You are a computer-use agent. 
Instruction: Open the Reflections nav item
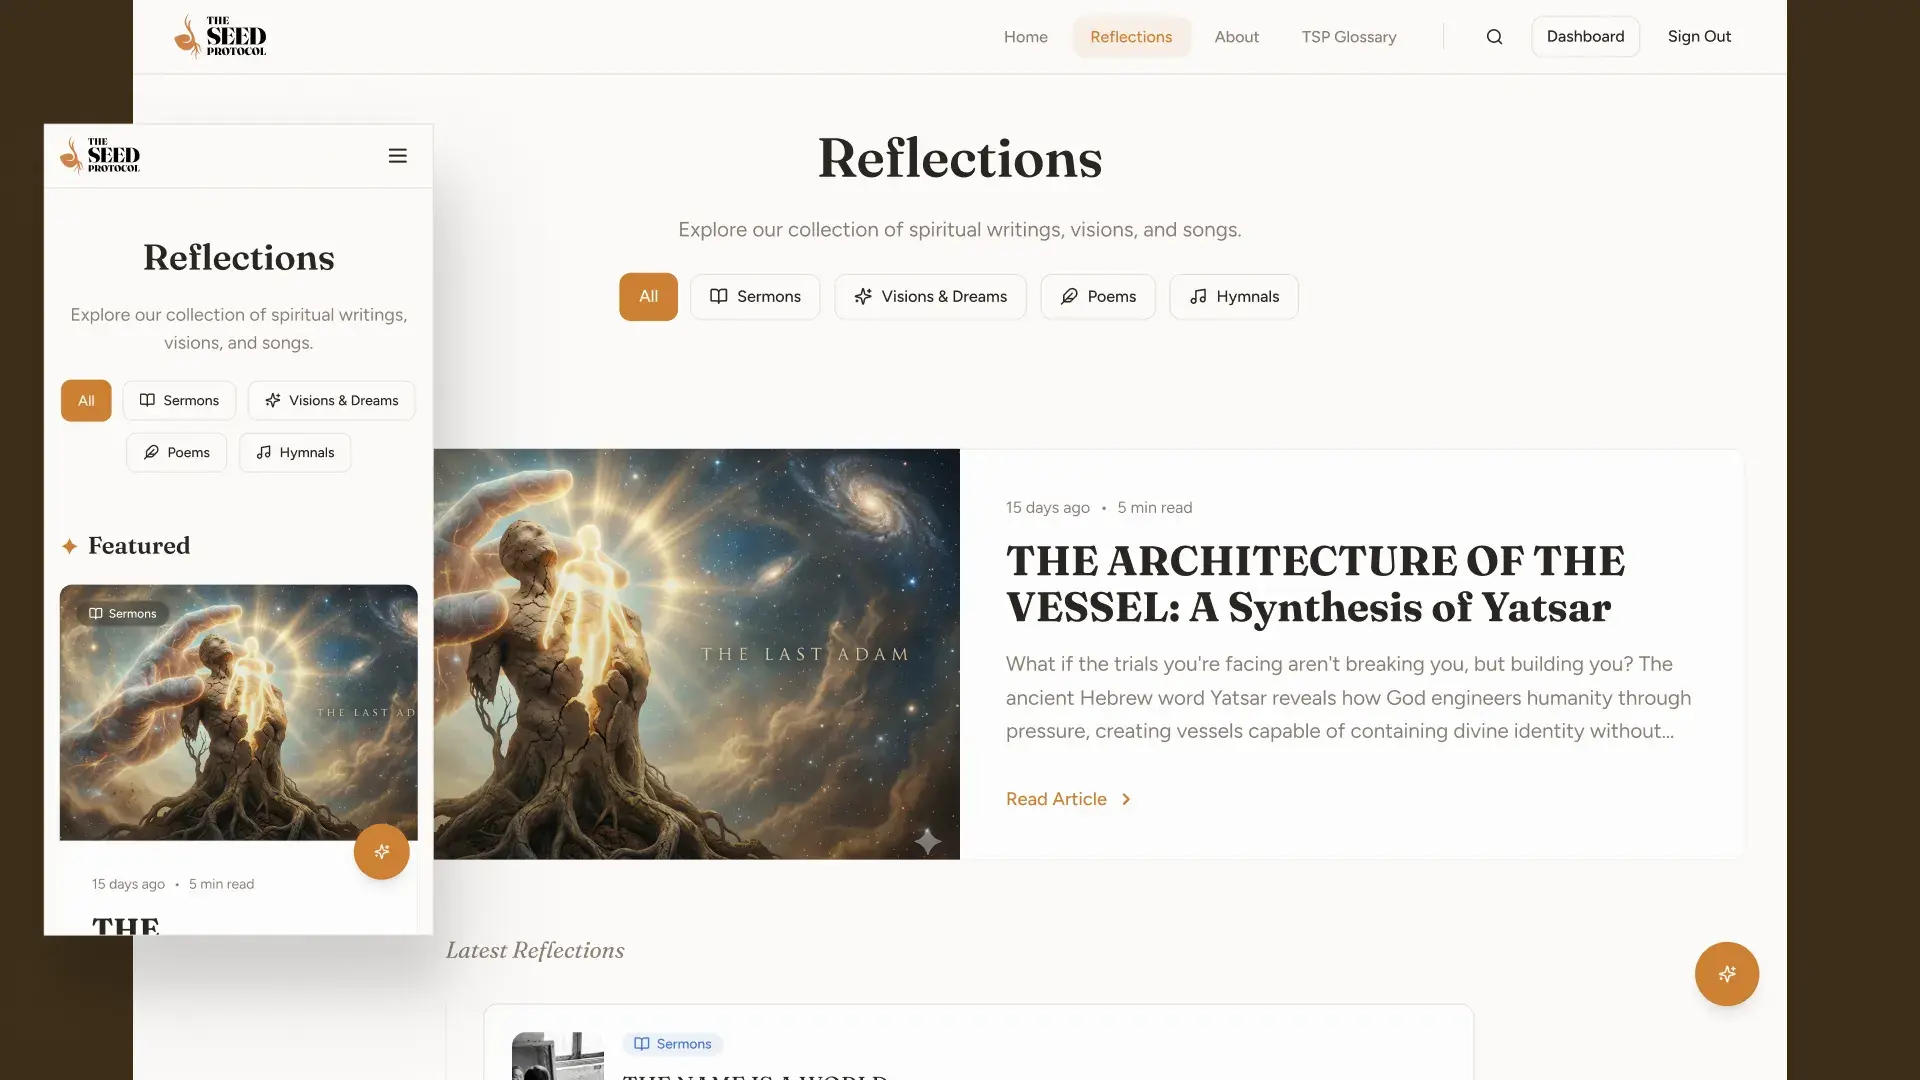coord(1131,37)
